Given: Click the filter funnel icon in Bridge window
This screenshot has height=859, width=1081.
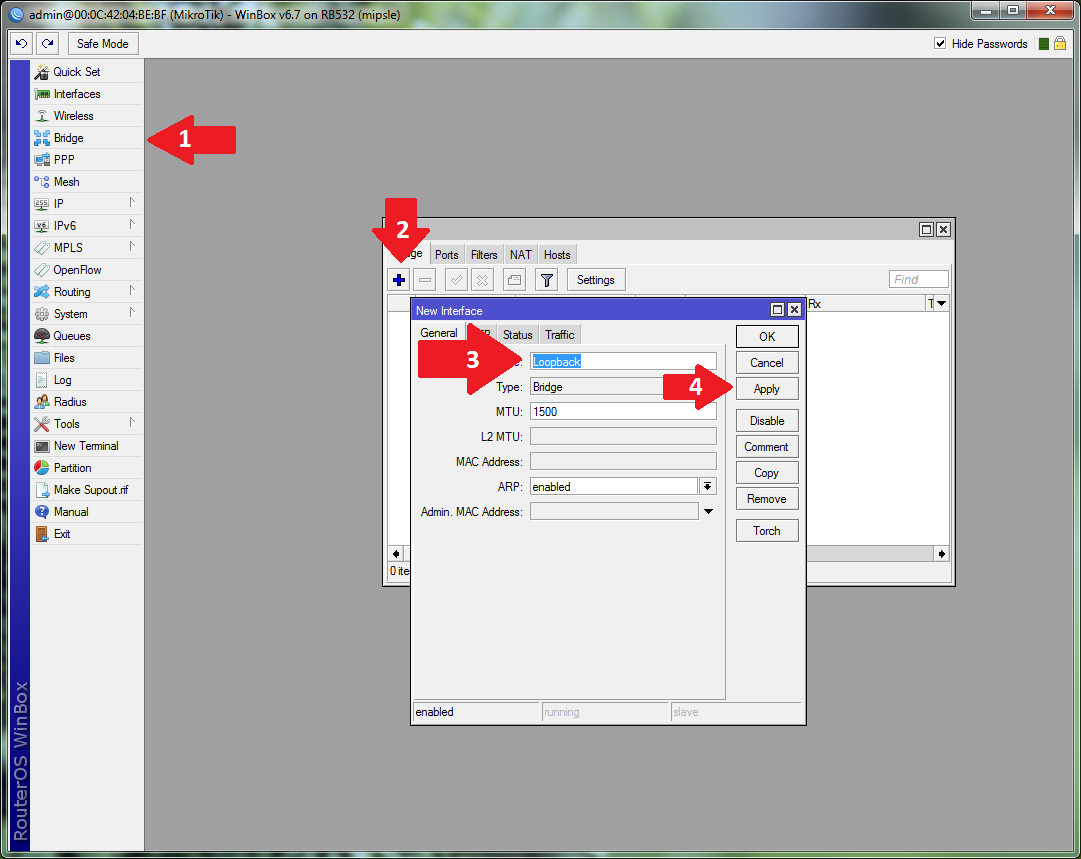Looking at the screenshot, I should click(547, 280).
